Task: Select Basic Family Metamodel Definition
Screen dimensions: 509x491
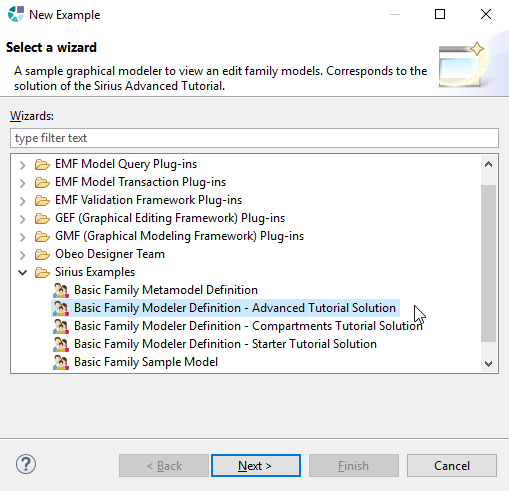Action: (166, 290)
